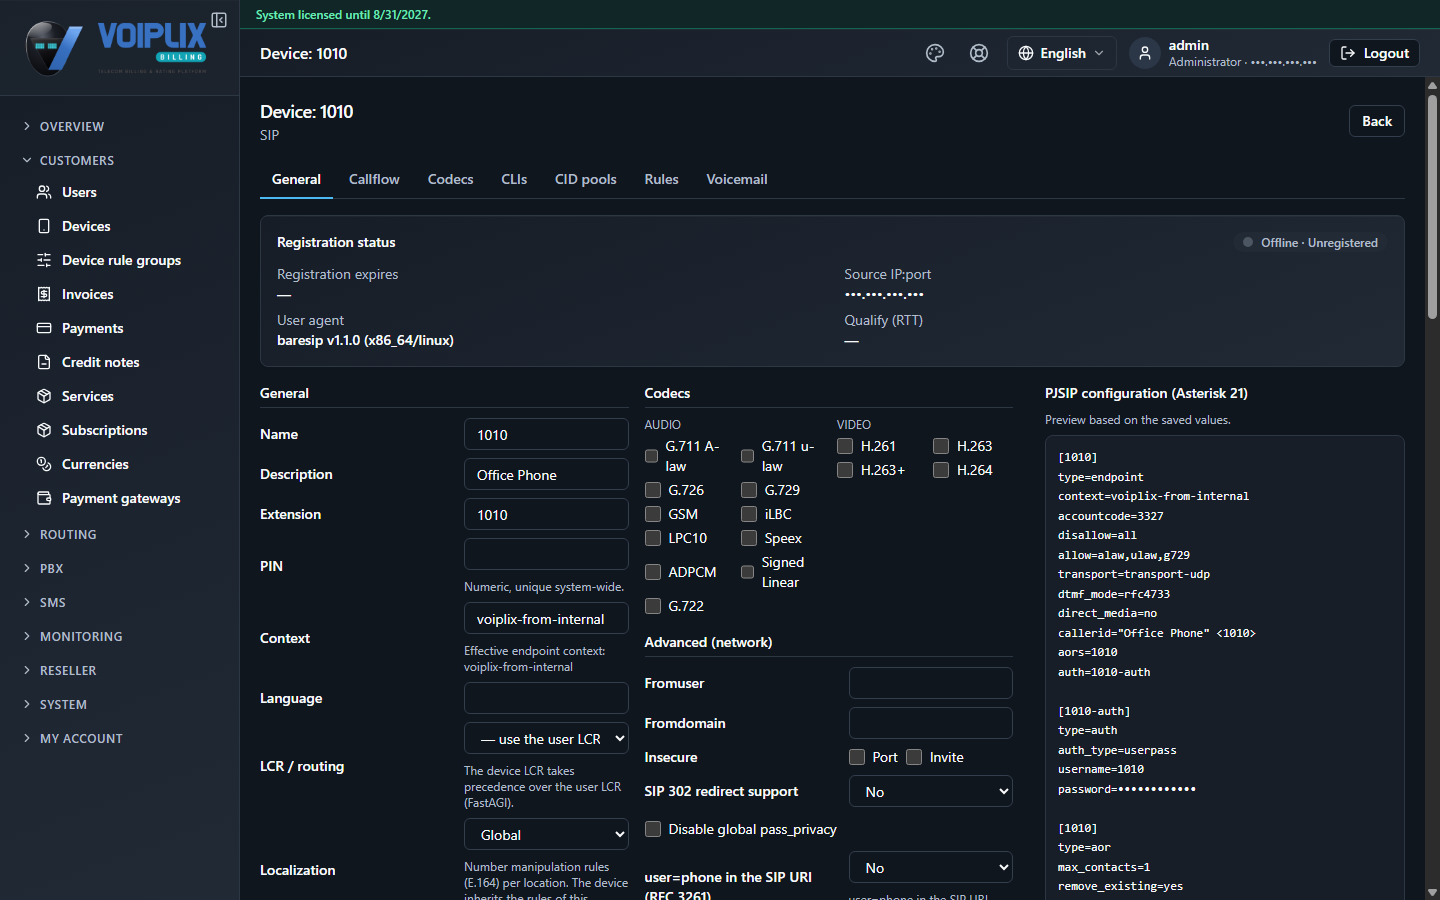
Task: Click the Fromdomain input field
Action: point(931,723)
